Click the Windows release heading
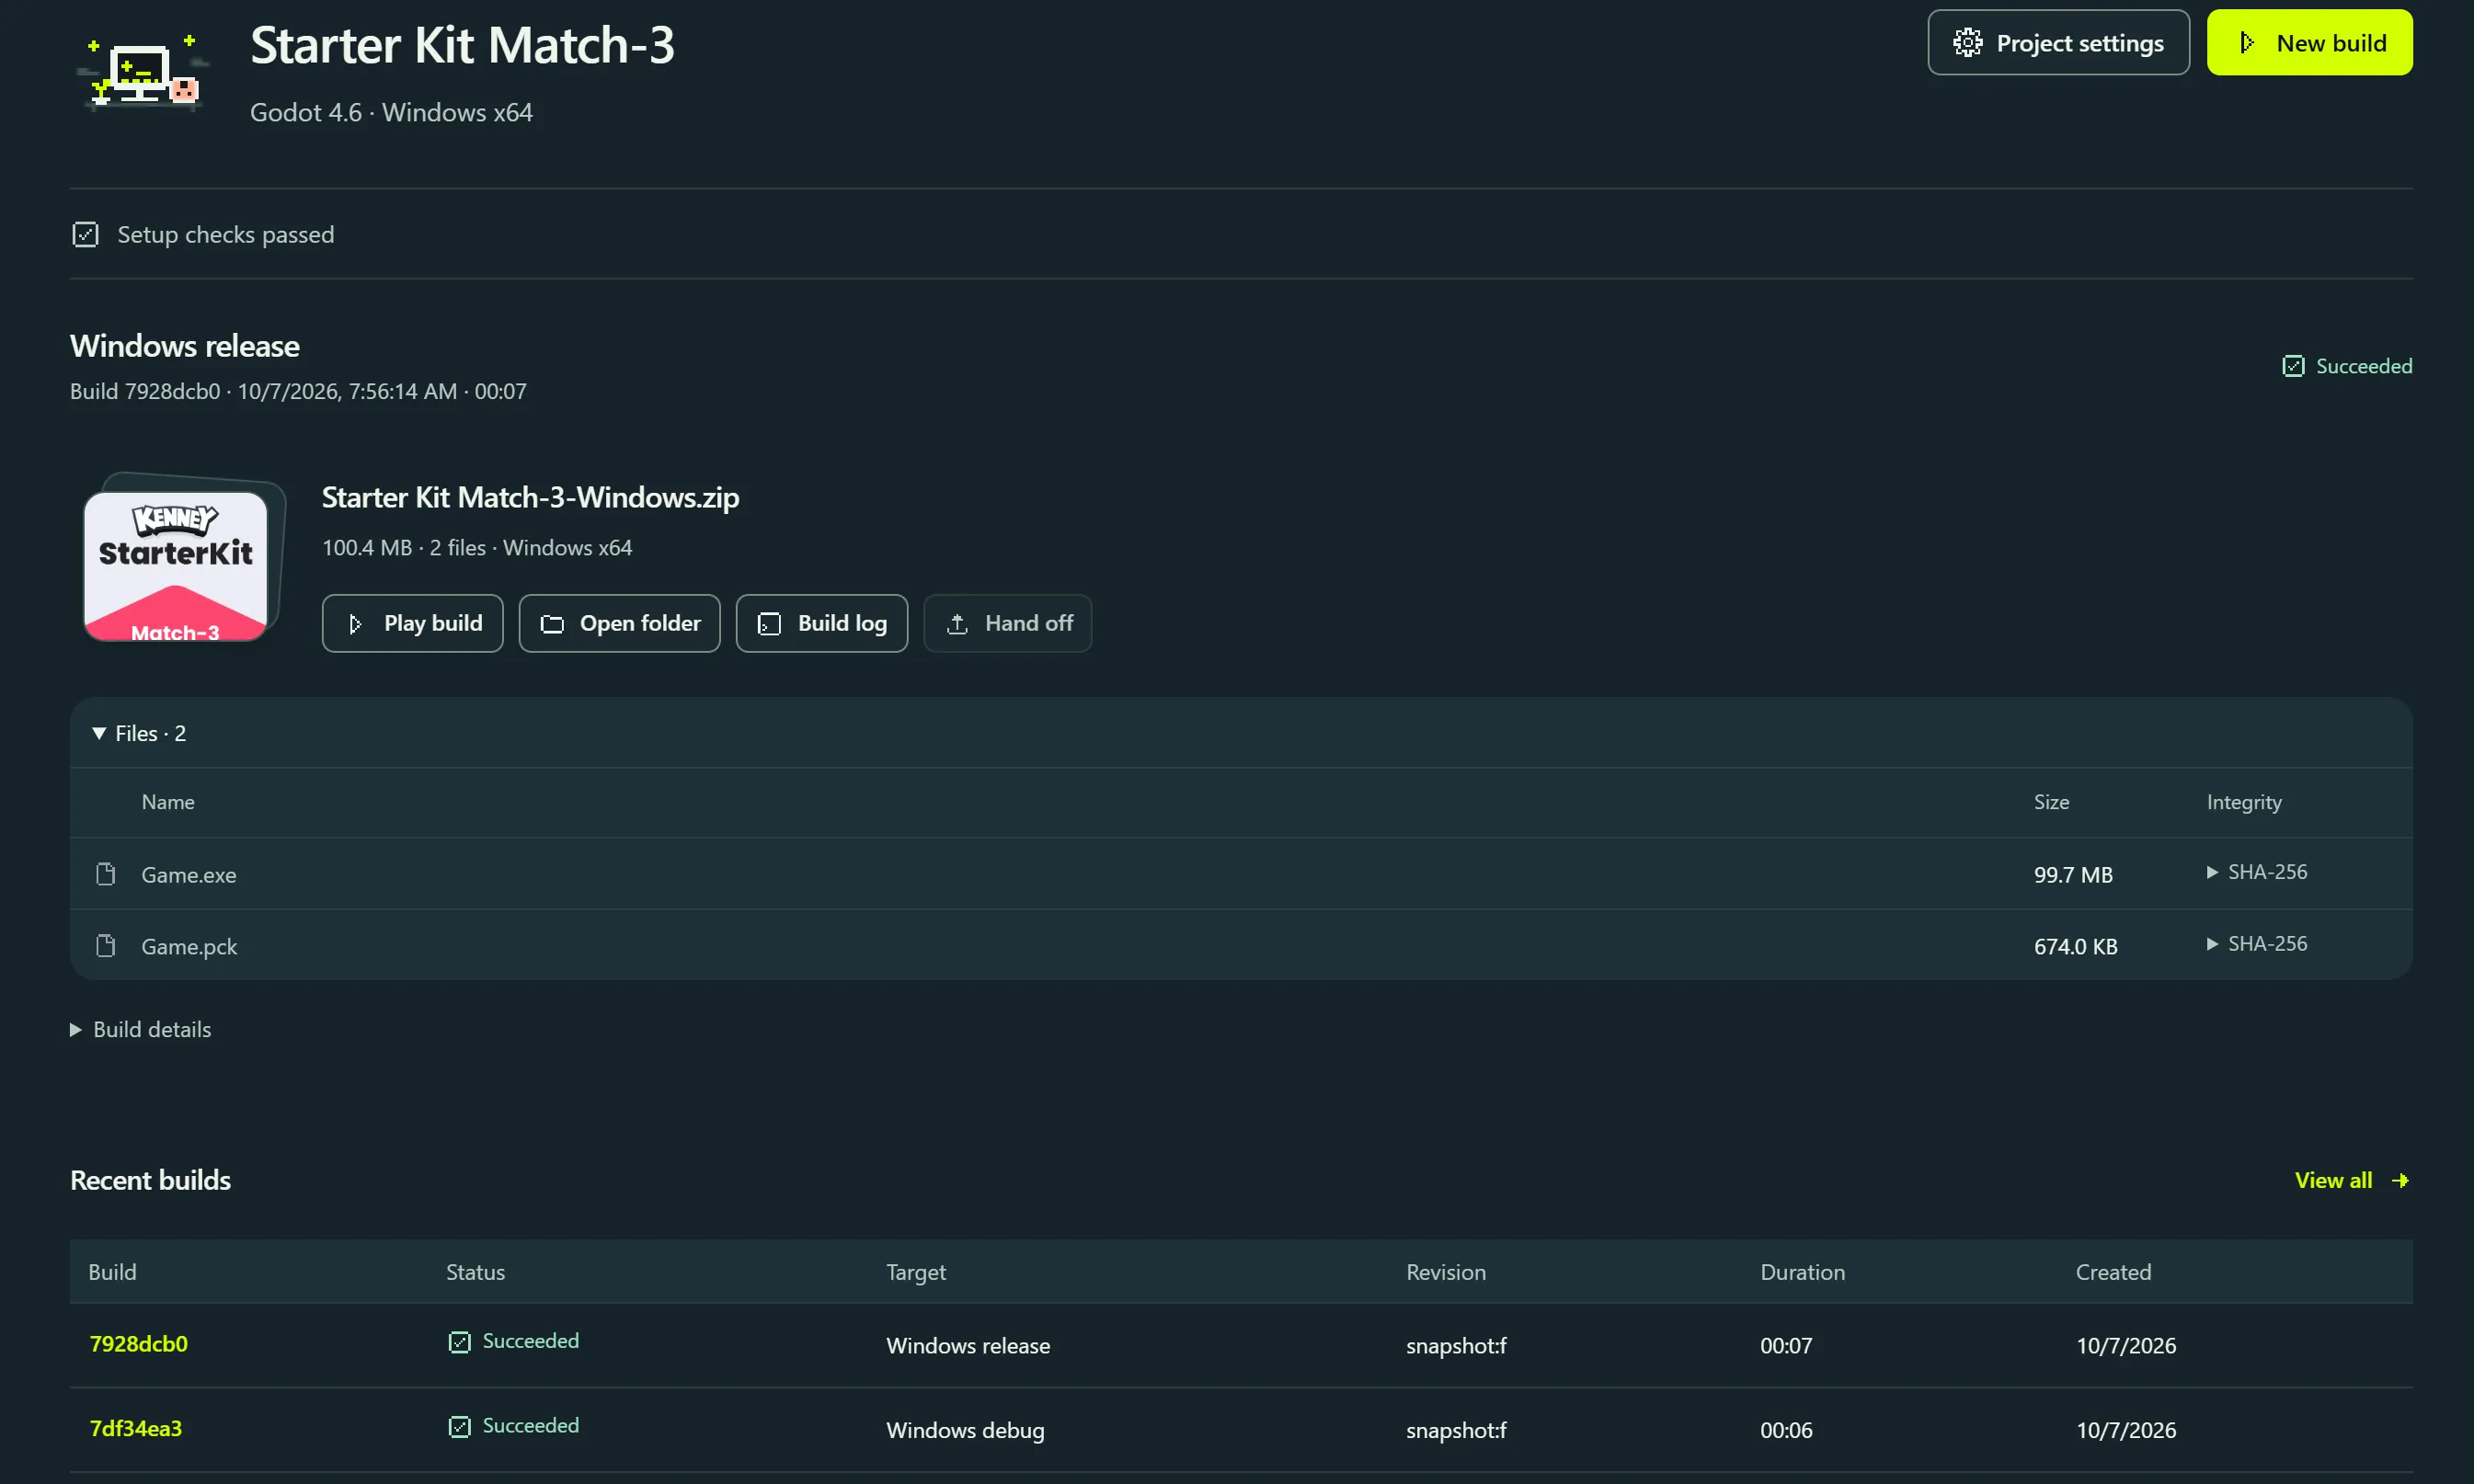This screenshot has width=2474, height=1484. point(185,346)
